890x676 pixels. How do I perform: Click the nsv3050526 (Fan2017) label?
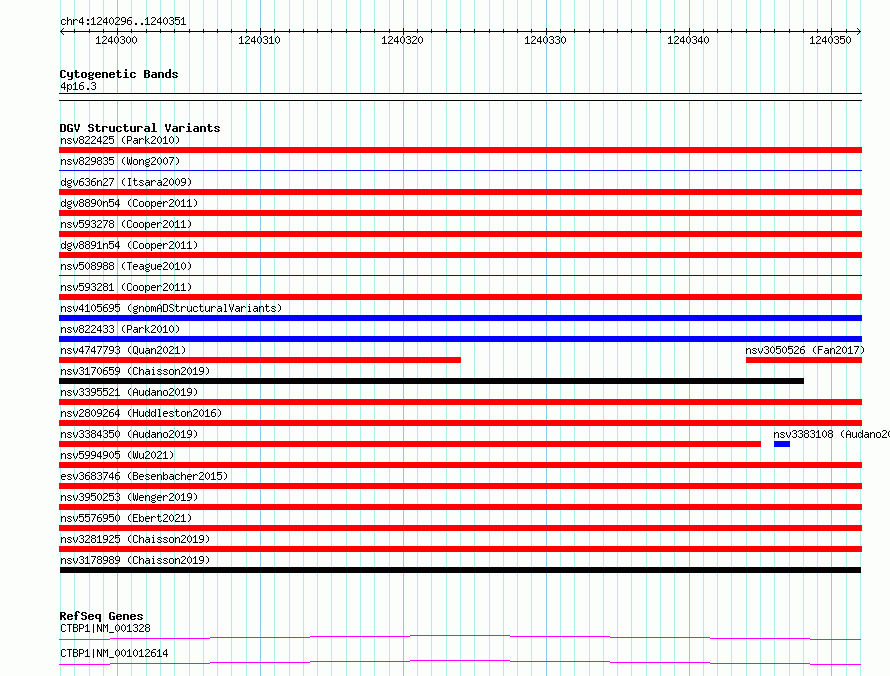pos(805,350)
